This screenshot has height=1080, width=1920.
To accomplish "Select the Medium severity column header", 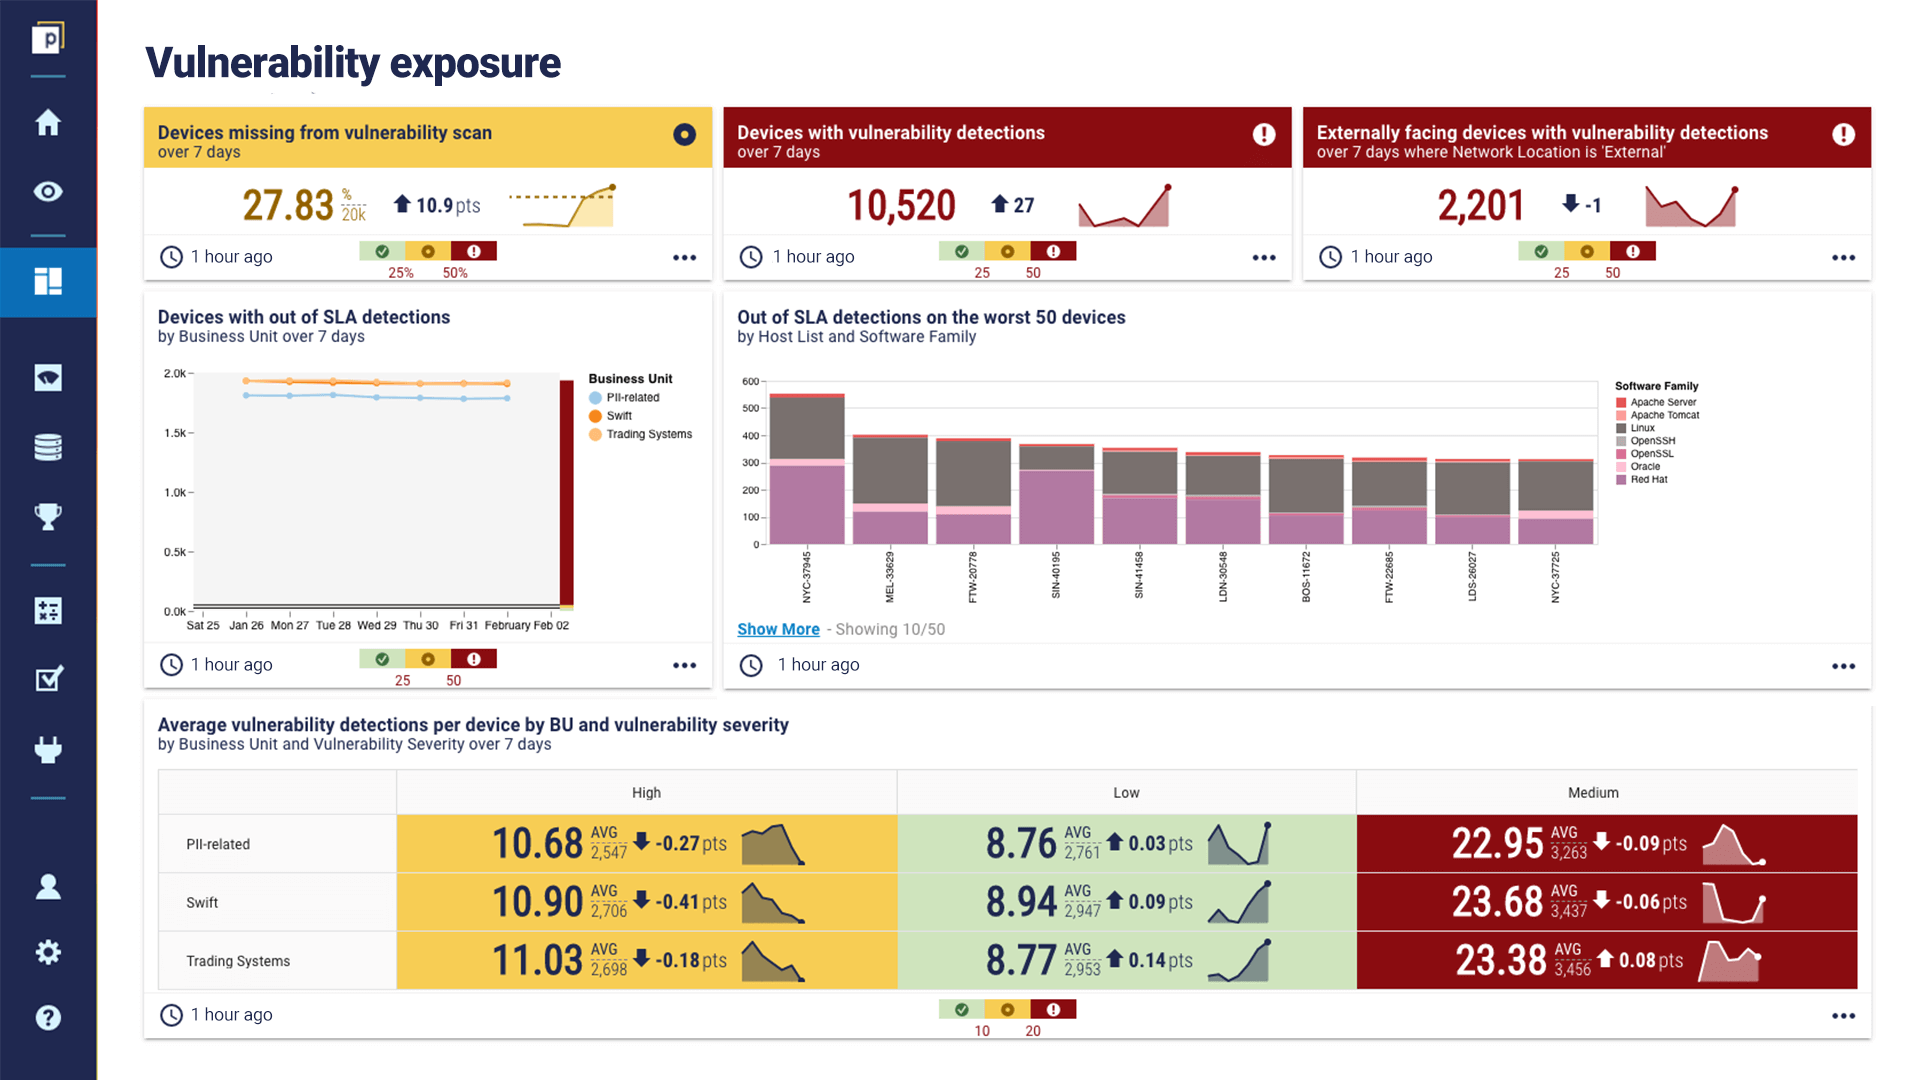I will point(1593,792).
